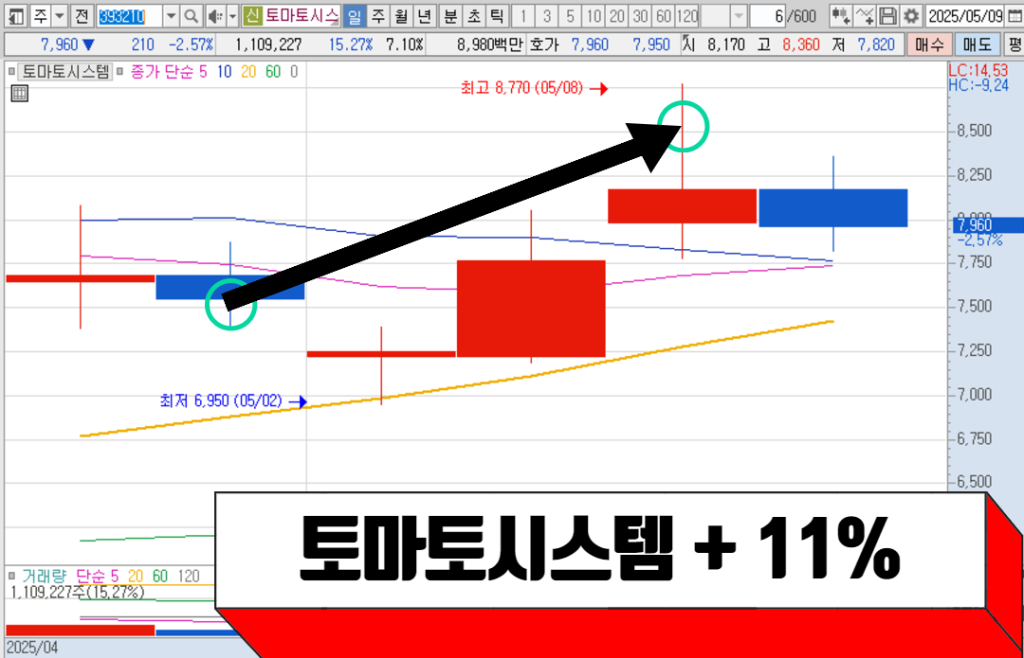Open the empty interval combo box
Image resolution: width=1024 pixels, height=658 pixels.
(x=725, y=15)
